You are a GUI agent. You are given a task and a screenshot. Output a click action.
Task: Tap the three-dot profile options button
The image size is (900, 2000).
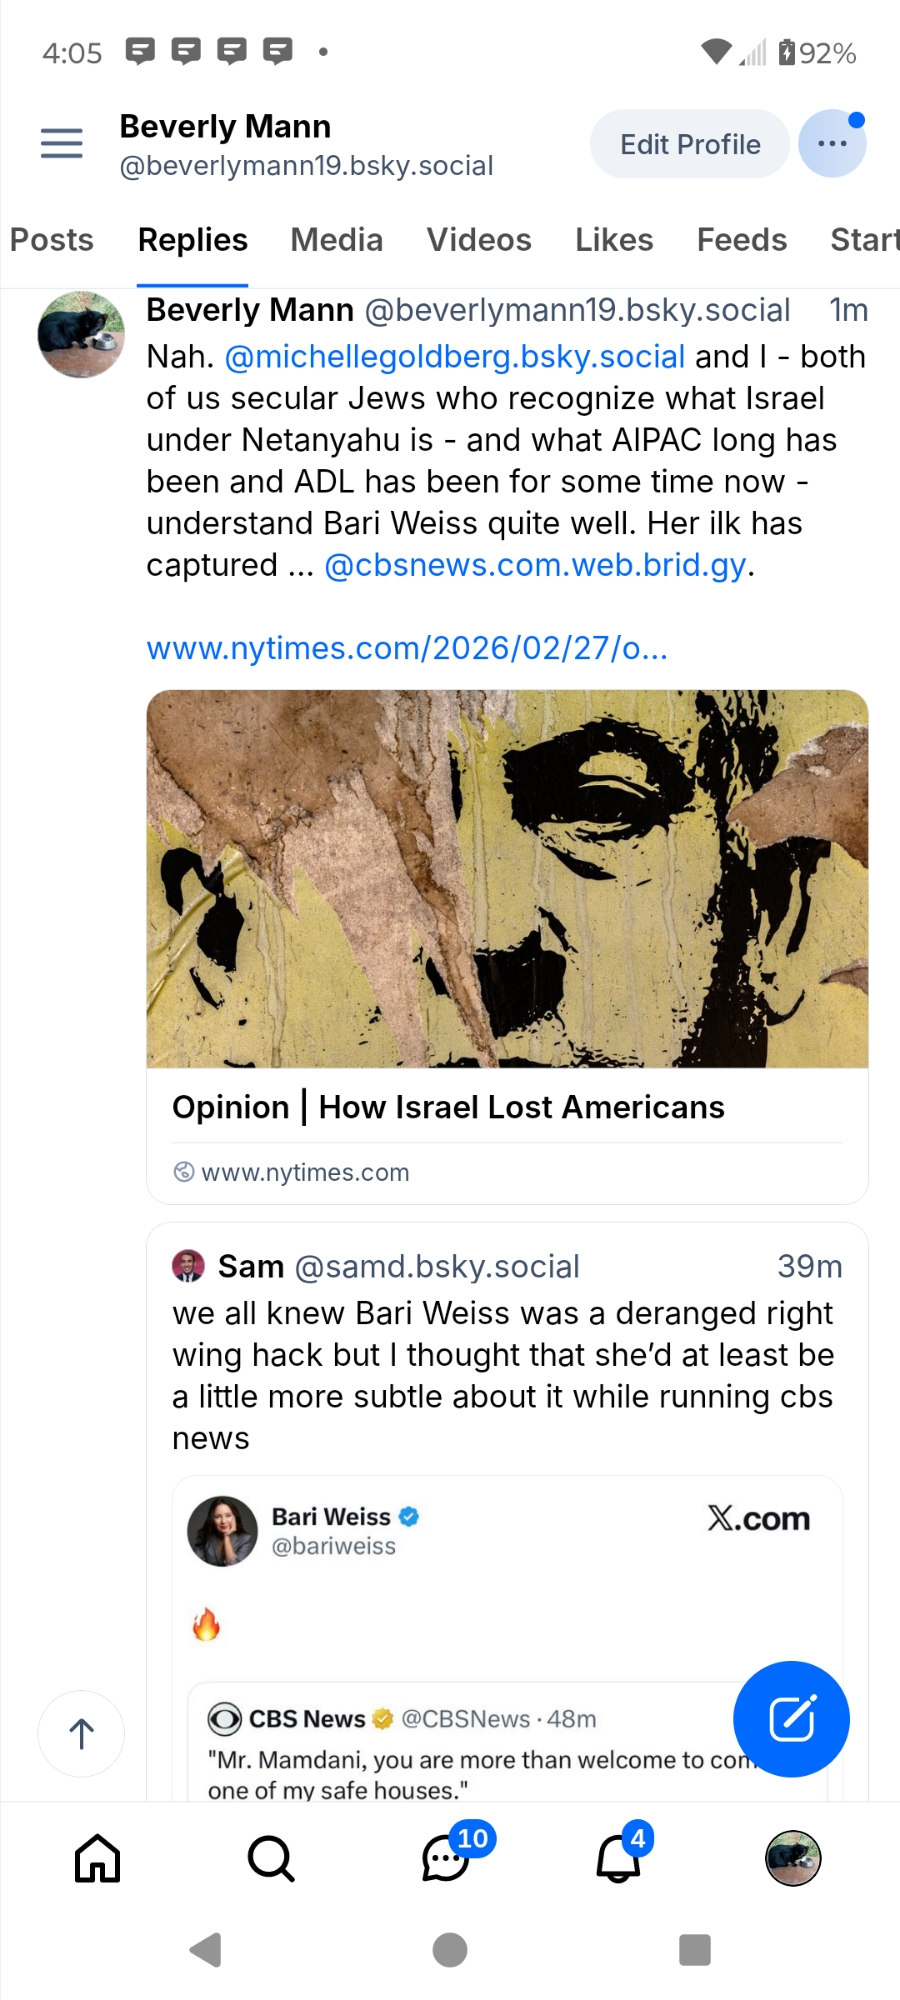coord(832,143)
